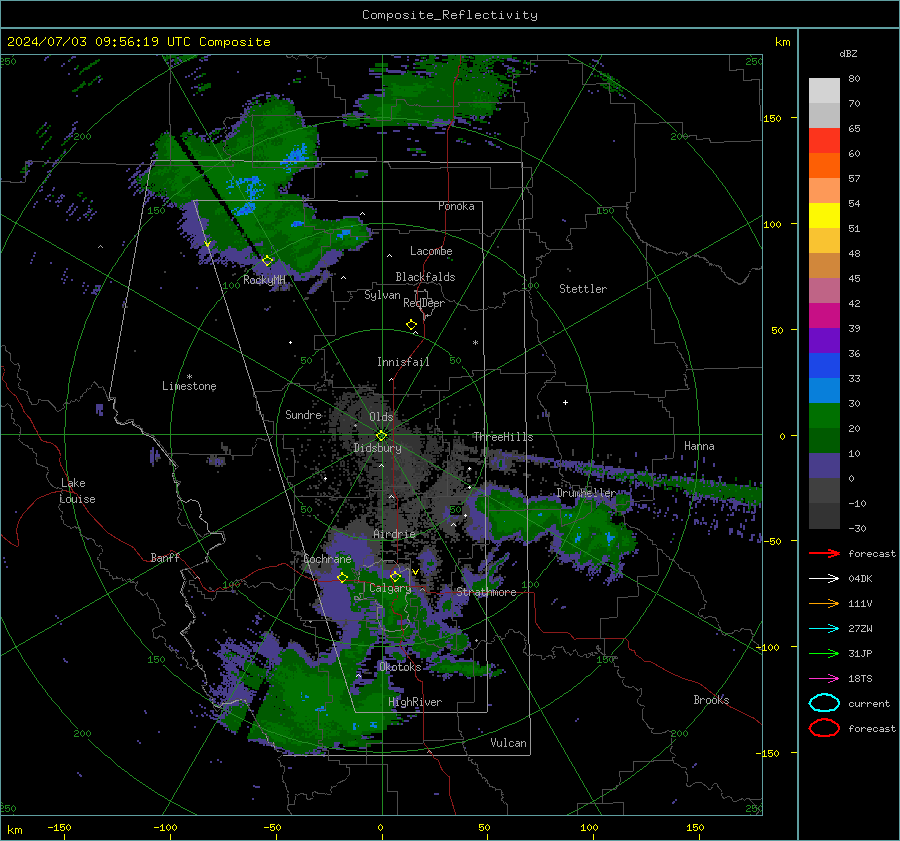Screen dimensions: 900x841
Task: Pick the light gray swatch for 70-80 dBZ
Action: coord(824,90)
